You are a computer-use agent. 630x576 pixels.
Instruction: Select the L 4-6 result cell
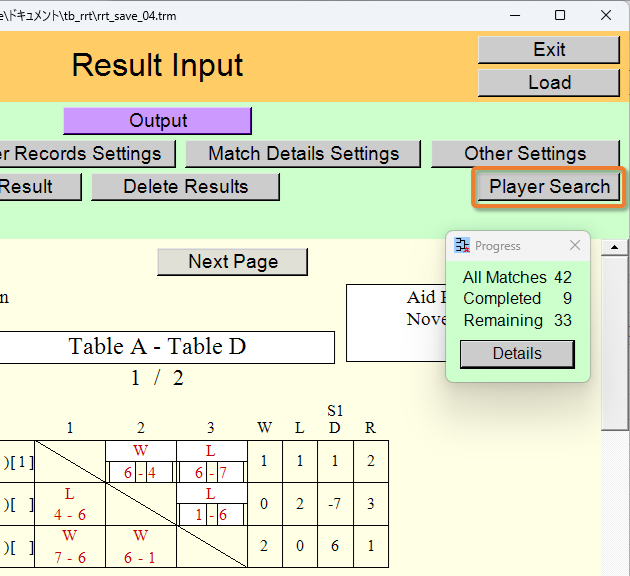pyautogui.click(x=70, y=504)
